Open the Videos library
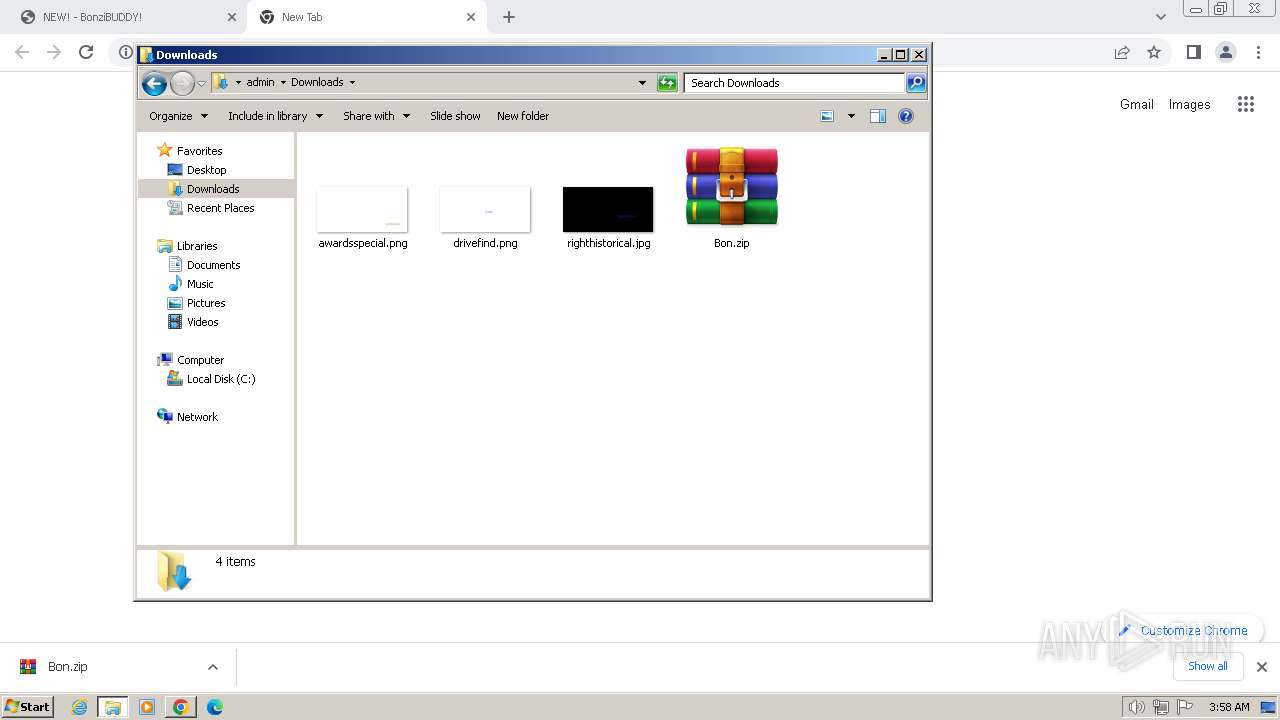 pos(202,322)
